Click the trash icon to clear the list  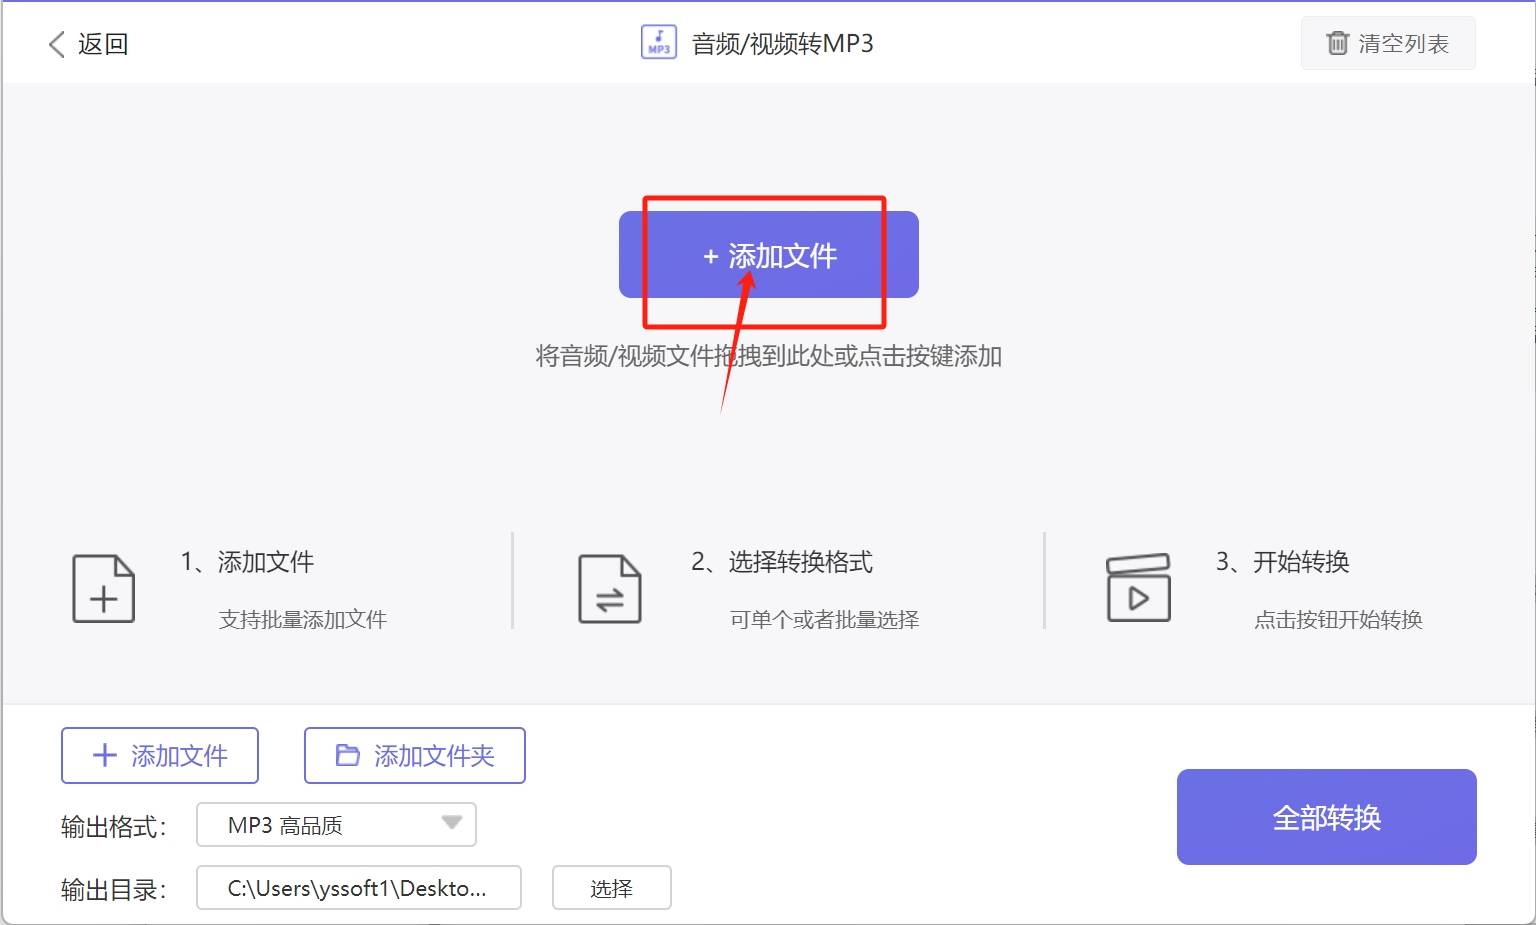(x=1337, y=43)
